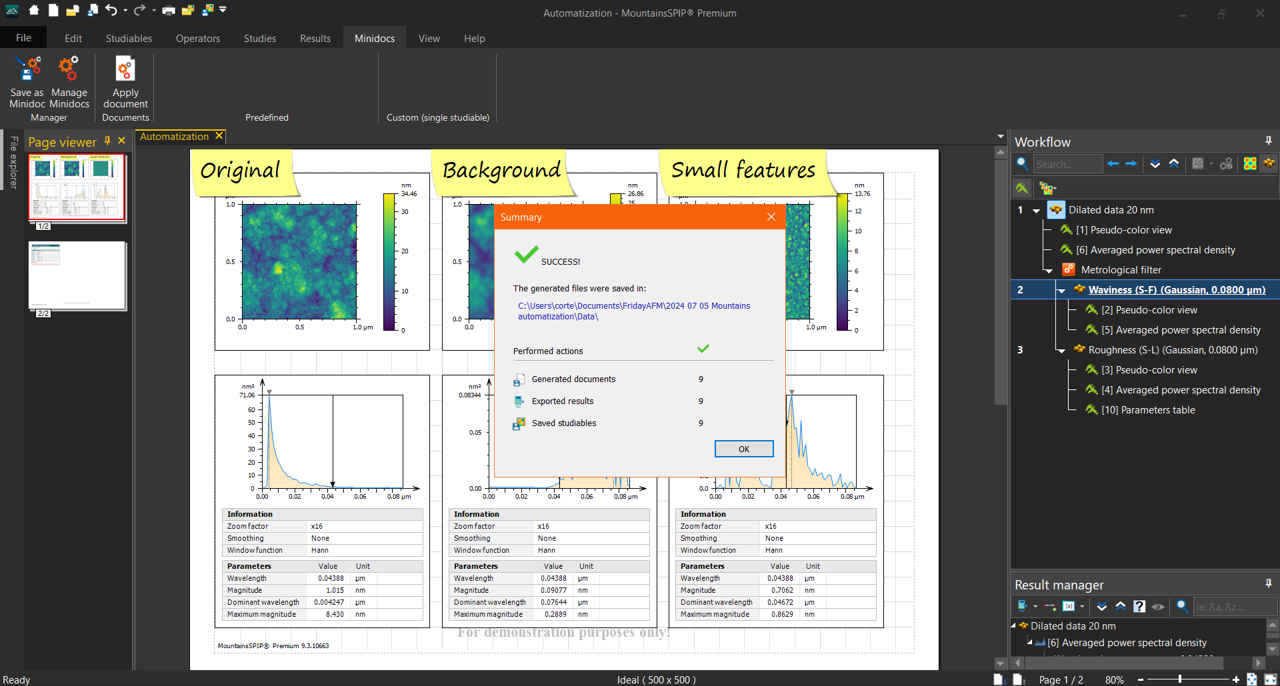
Task: Collapse the Waviness (S-F) node
Action: (x=1061, y=290)
